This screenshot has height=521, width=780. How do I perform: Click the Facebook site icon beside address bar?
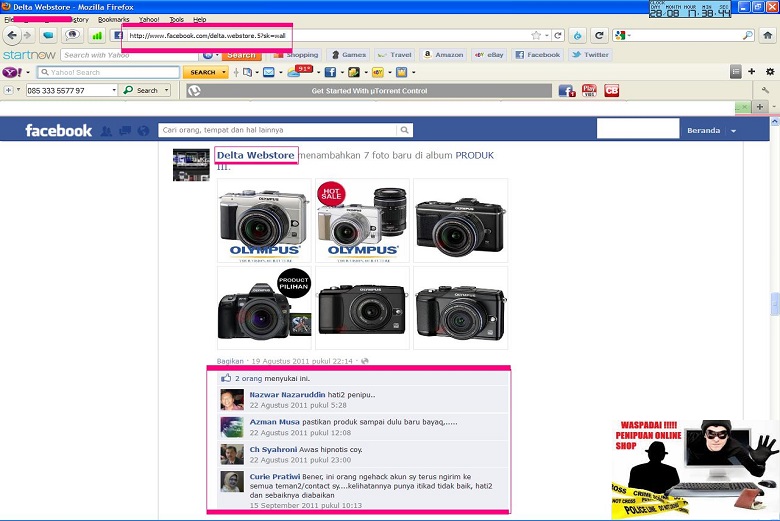tap(118, 35)
